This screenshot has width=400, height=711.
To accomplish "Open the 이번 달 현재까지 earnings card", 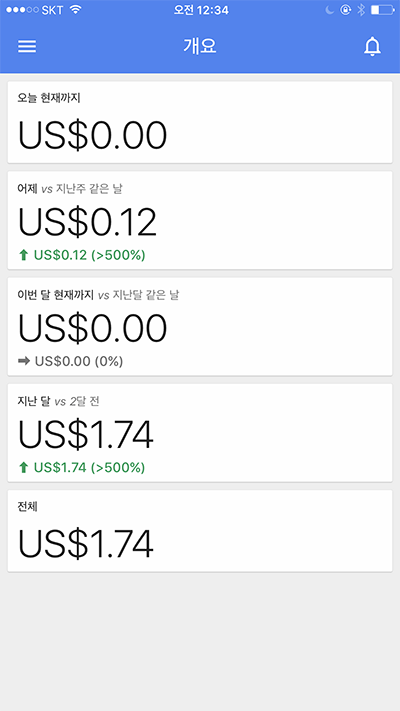I will click(200, 326).
